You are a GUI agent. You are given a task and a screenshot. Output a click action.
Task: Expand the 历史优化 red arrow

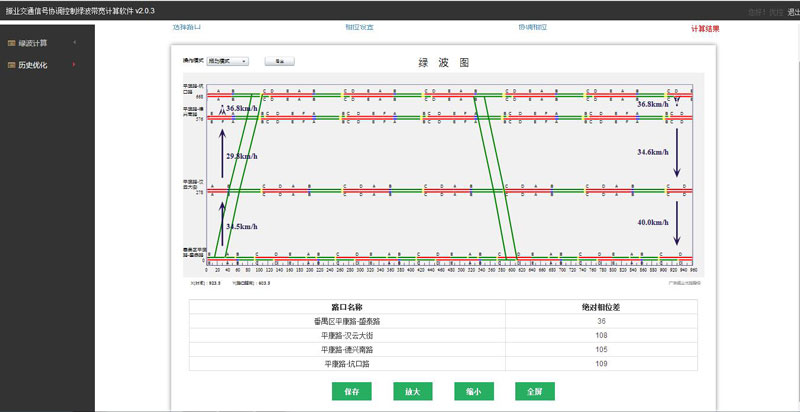coord(74,65)
